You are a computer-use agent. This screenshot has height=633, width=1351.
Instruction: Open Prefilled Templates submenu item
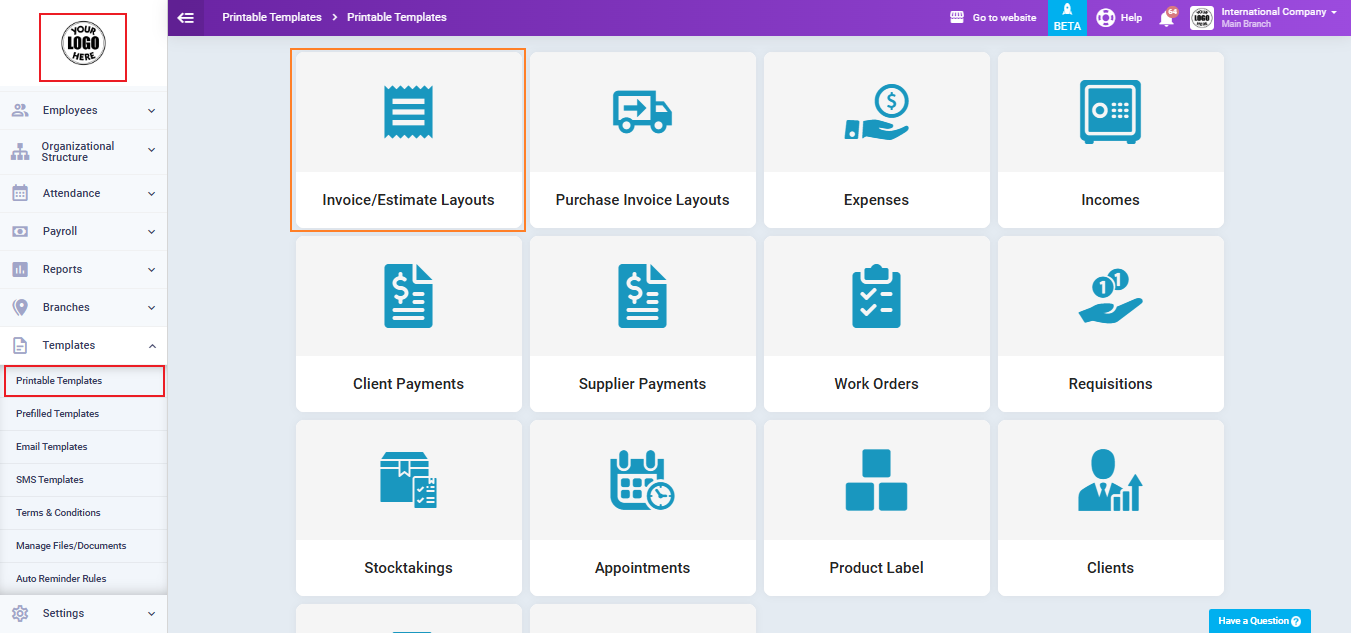tap(84, 414)
